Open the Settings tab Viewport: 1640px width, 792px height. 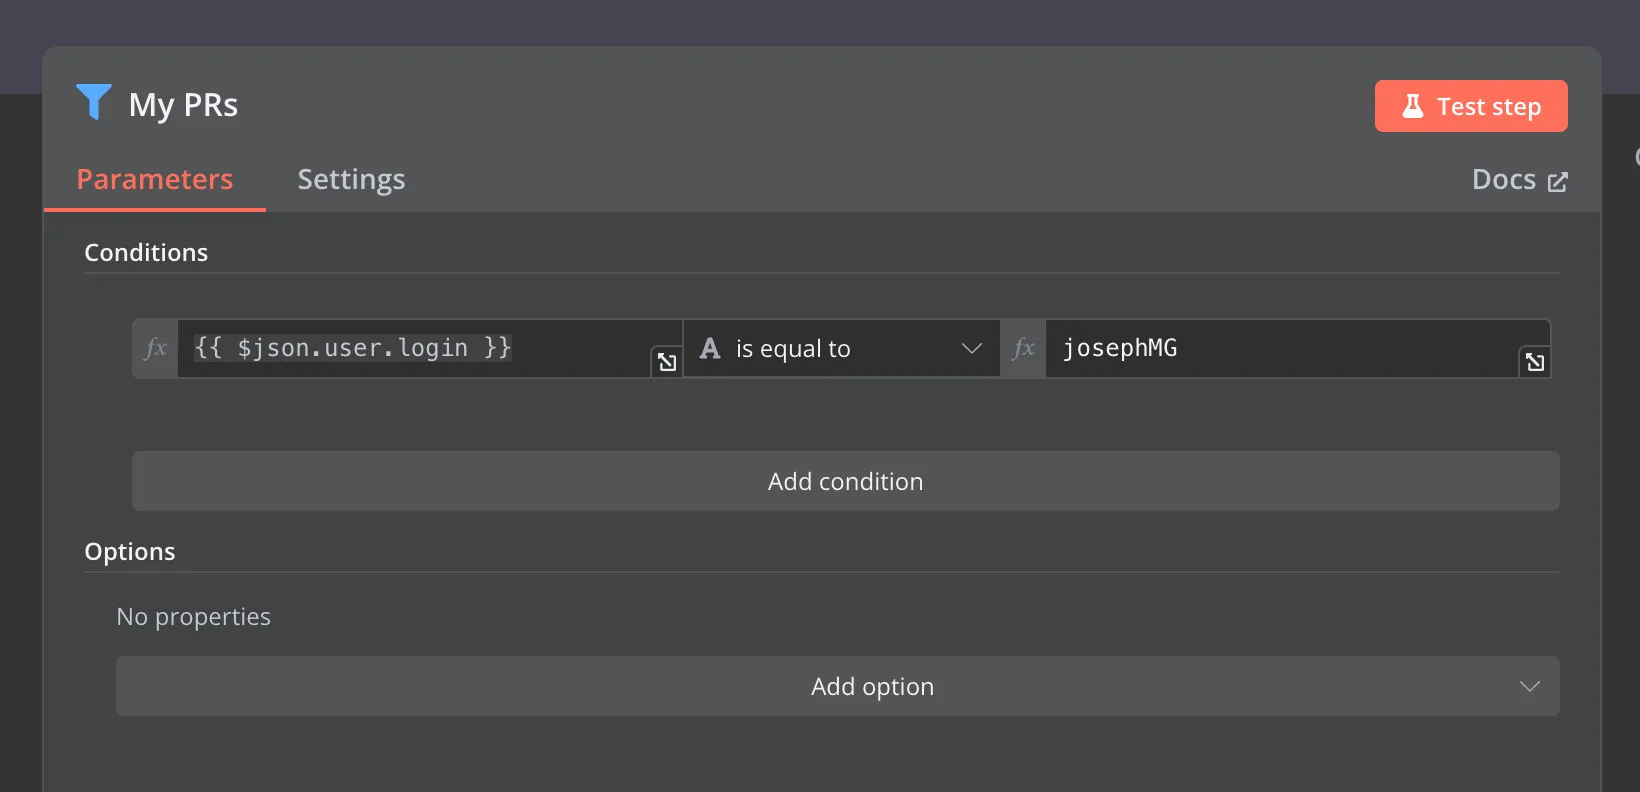351,179
